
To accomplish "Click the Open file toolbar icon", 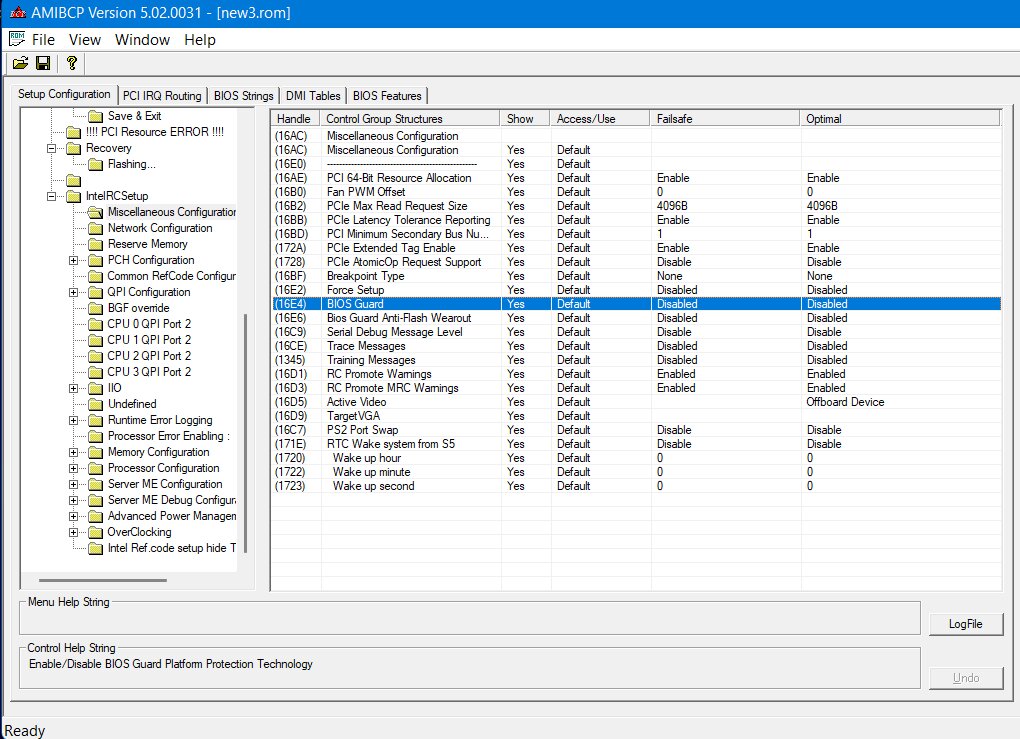I will click(20, 63).
